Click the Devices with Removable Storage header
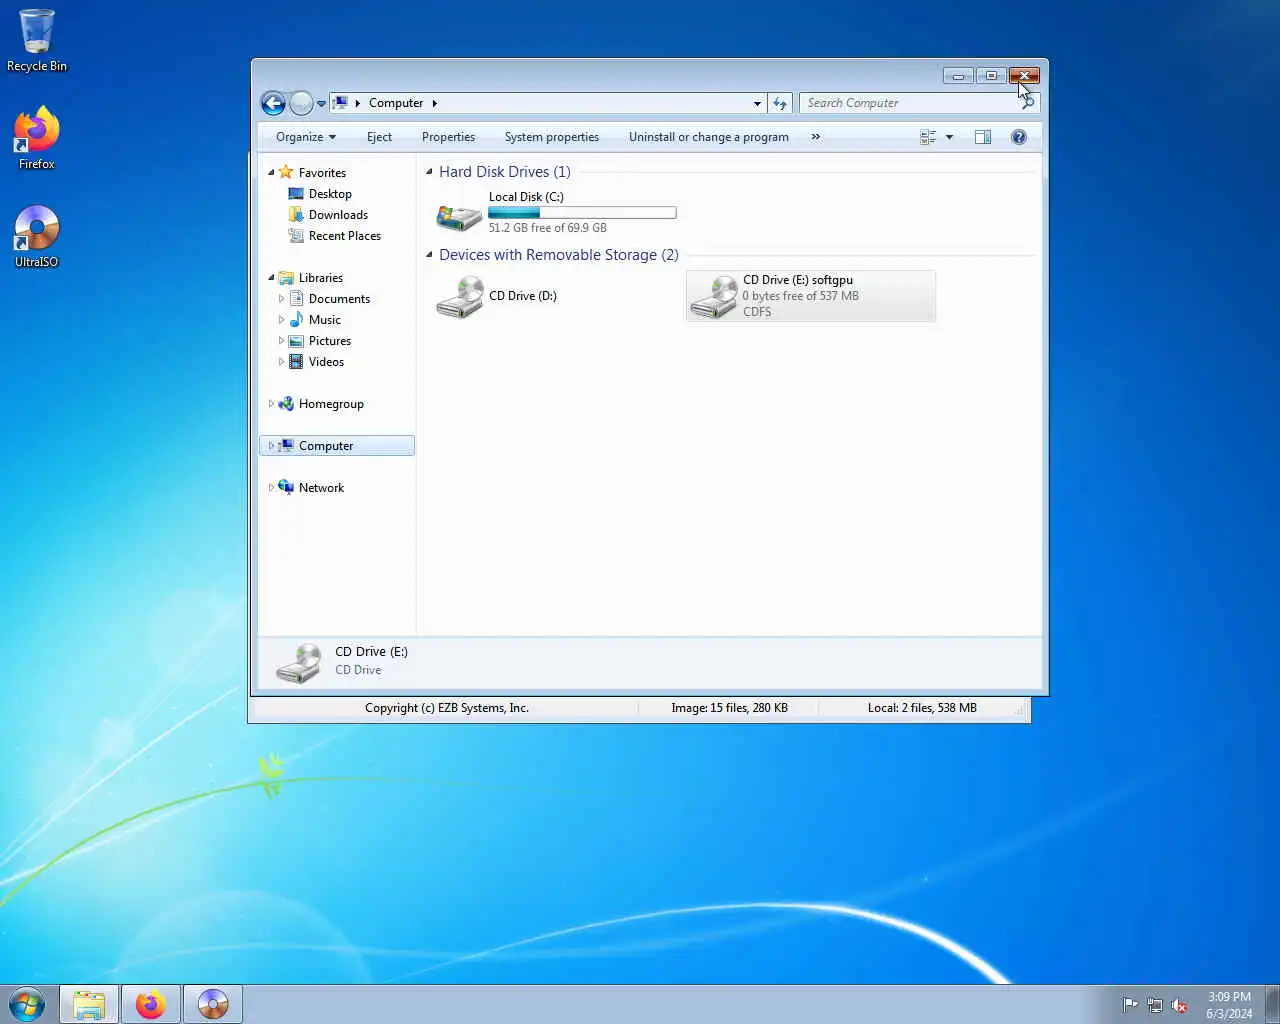Image resolution: width=1280 pixels, height=1024 pixels. pyautogui.click(x=558, y=255)
